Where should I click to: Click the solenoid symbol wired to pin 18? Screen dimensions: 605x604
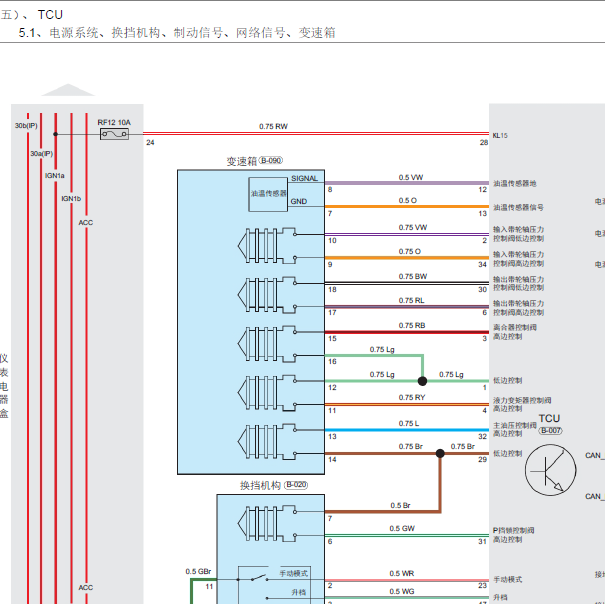pos(267,295)
